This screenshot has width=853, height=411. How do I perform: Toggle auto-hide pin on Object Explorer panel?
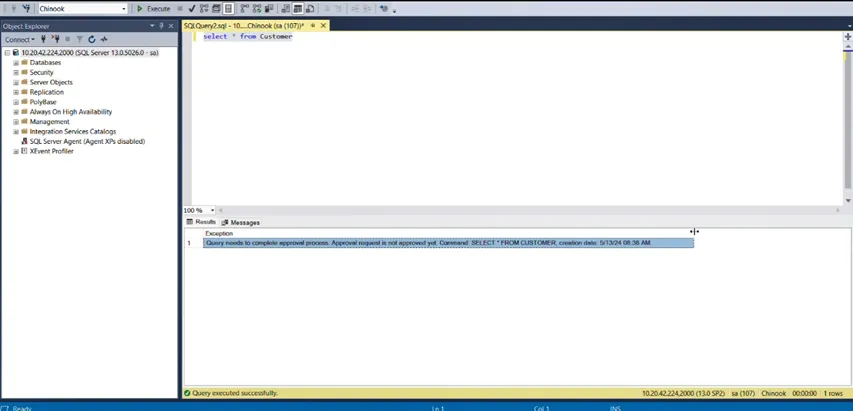coord(162,26)
